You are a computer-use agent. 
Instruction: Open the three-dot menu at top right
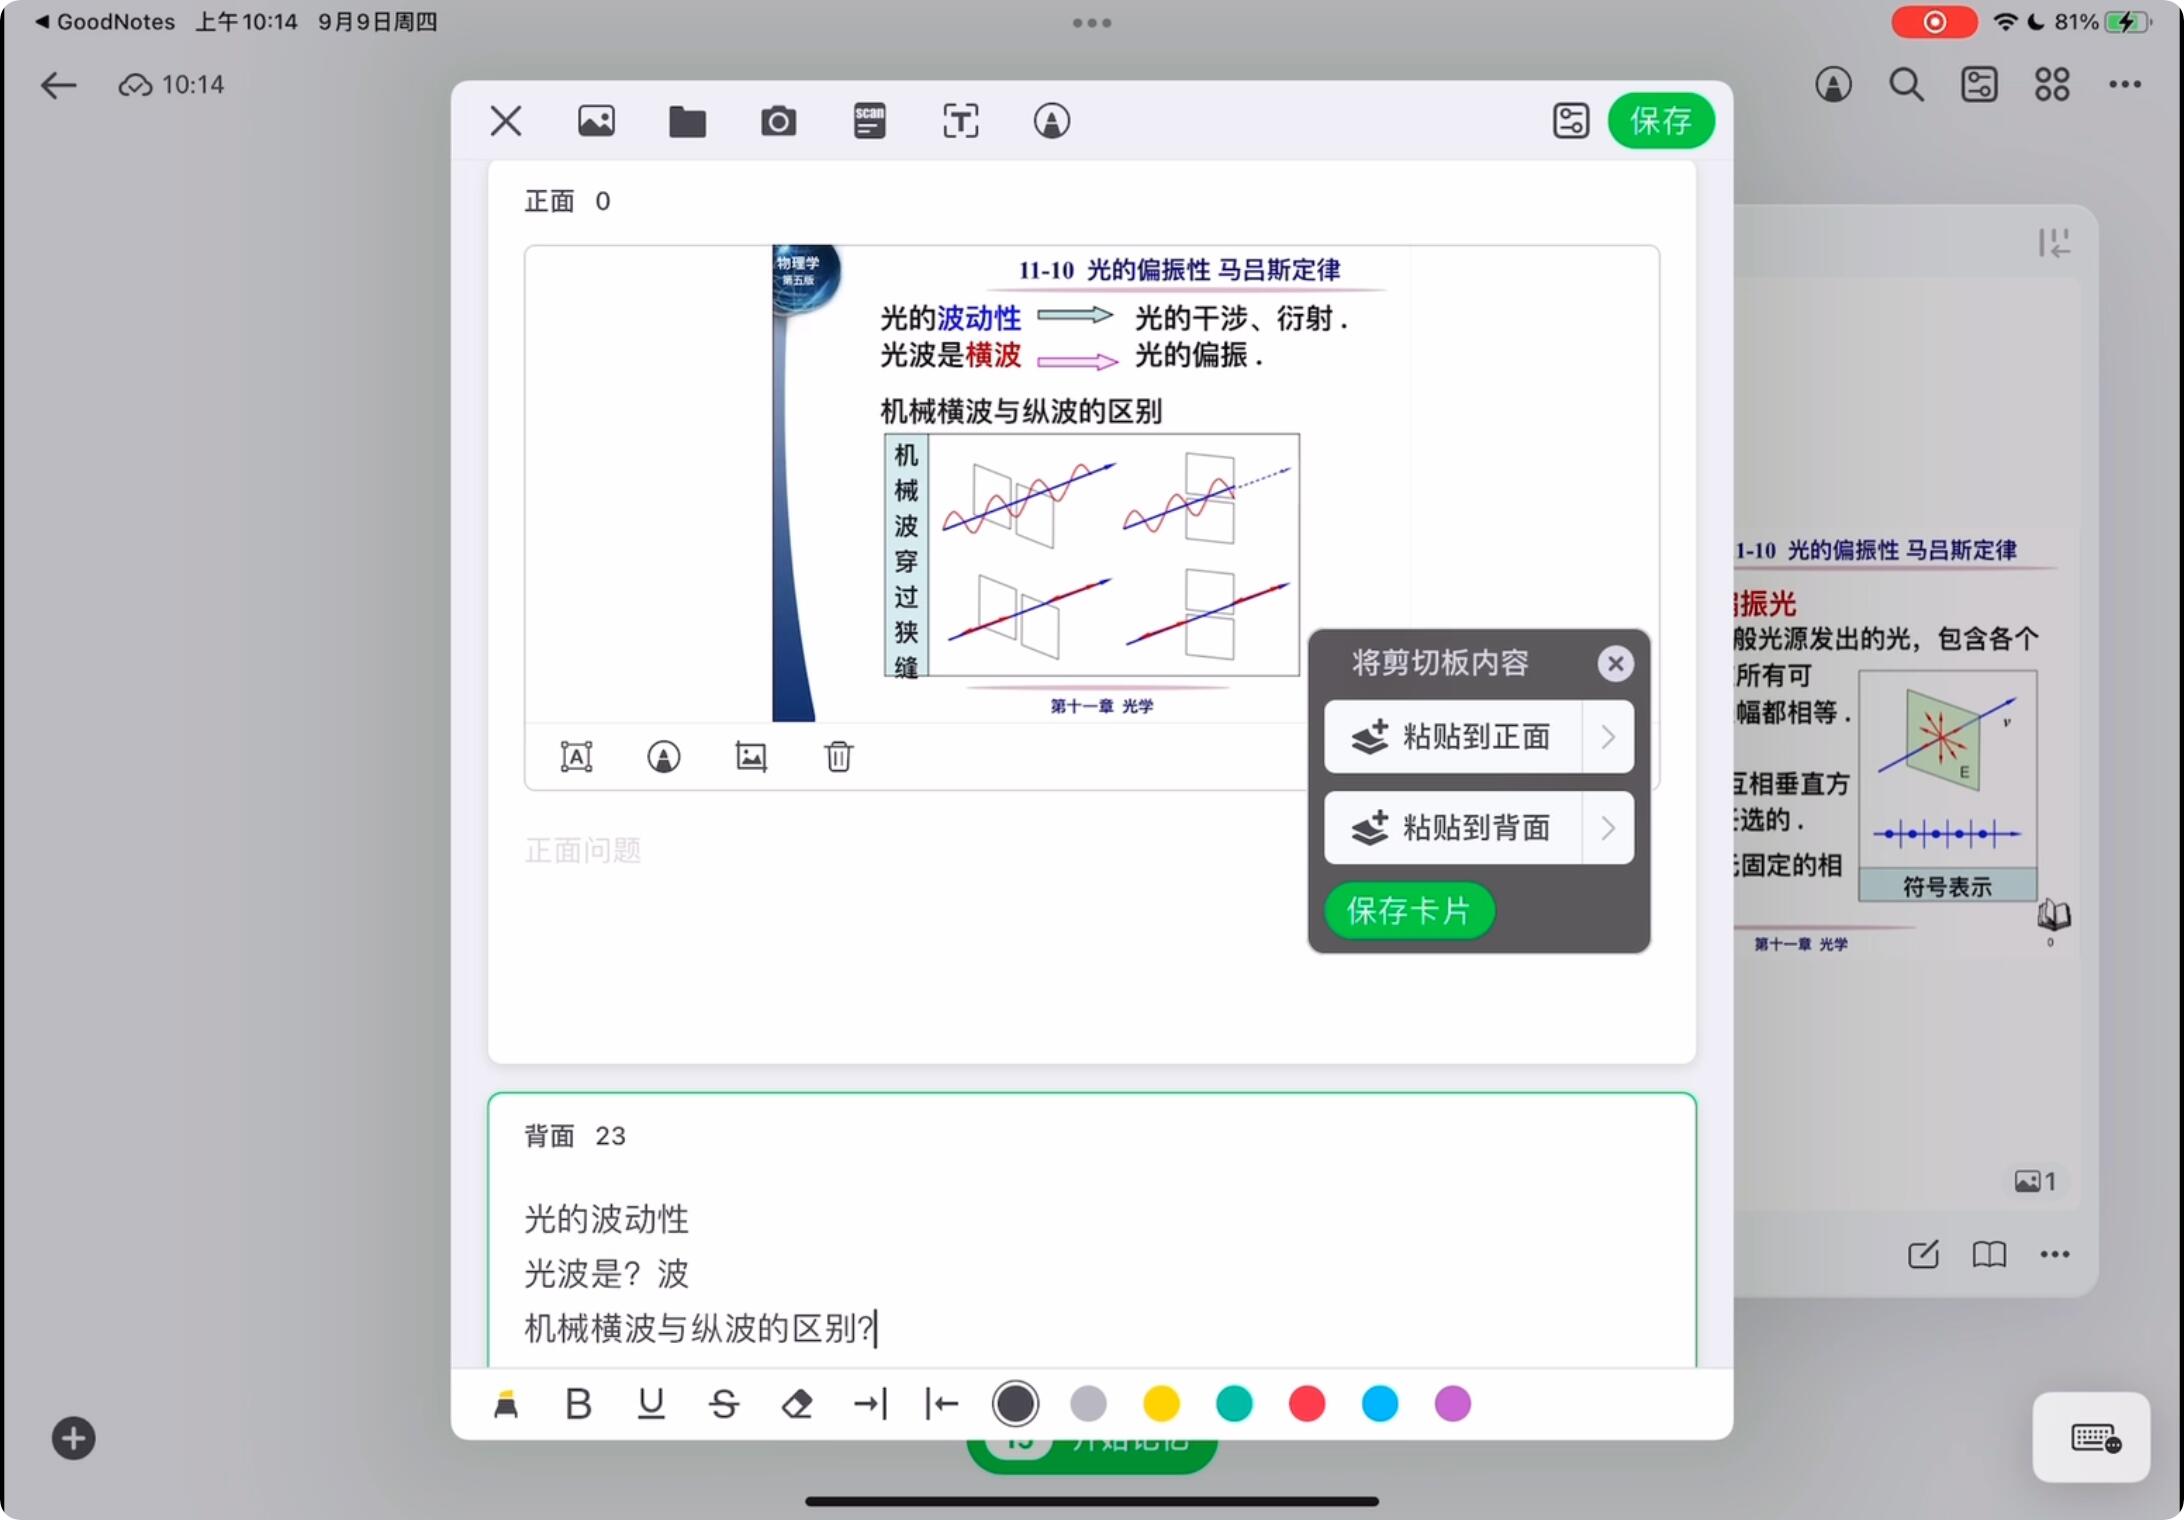pos(2125,85)
